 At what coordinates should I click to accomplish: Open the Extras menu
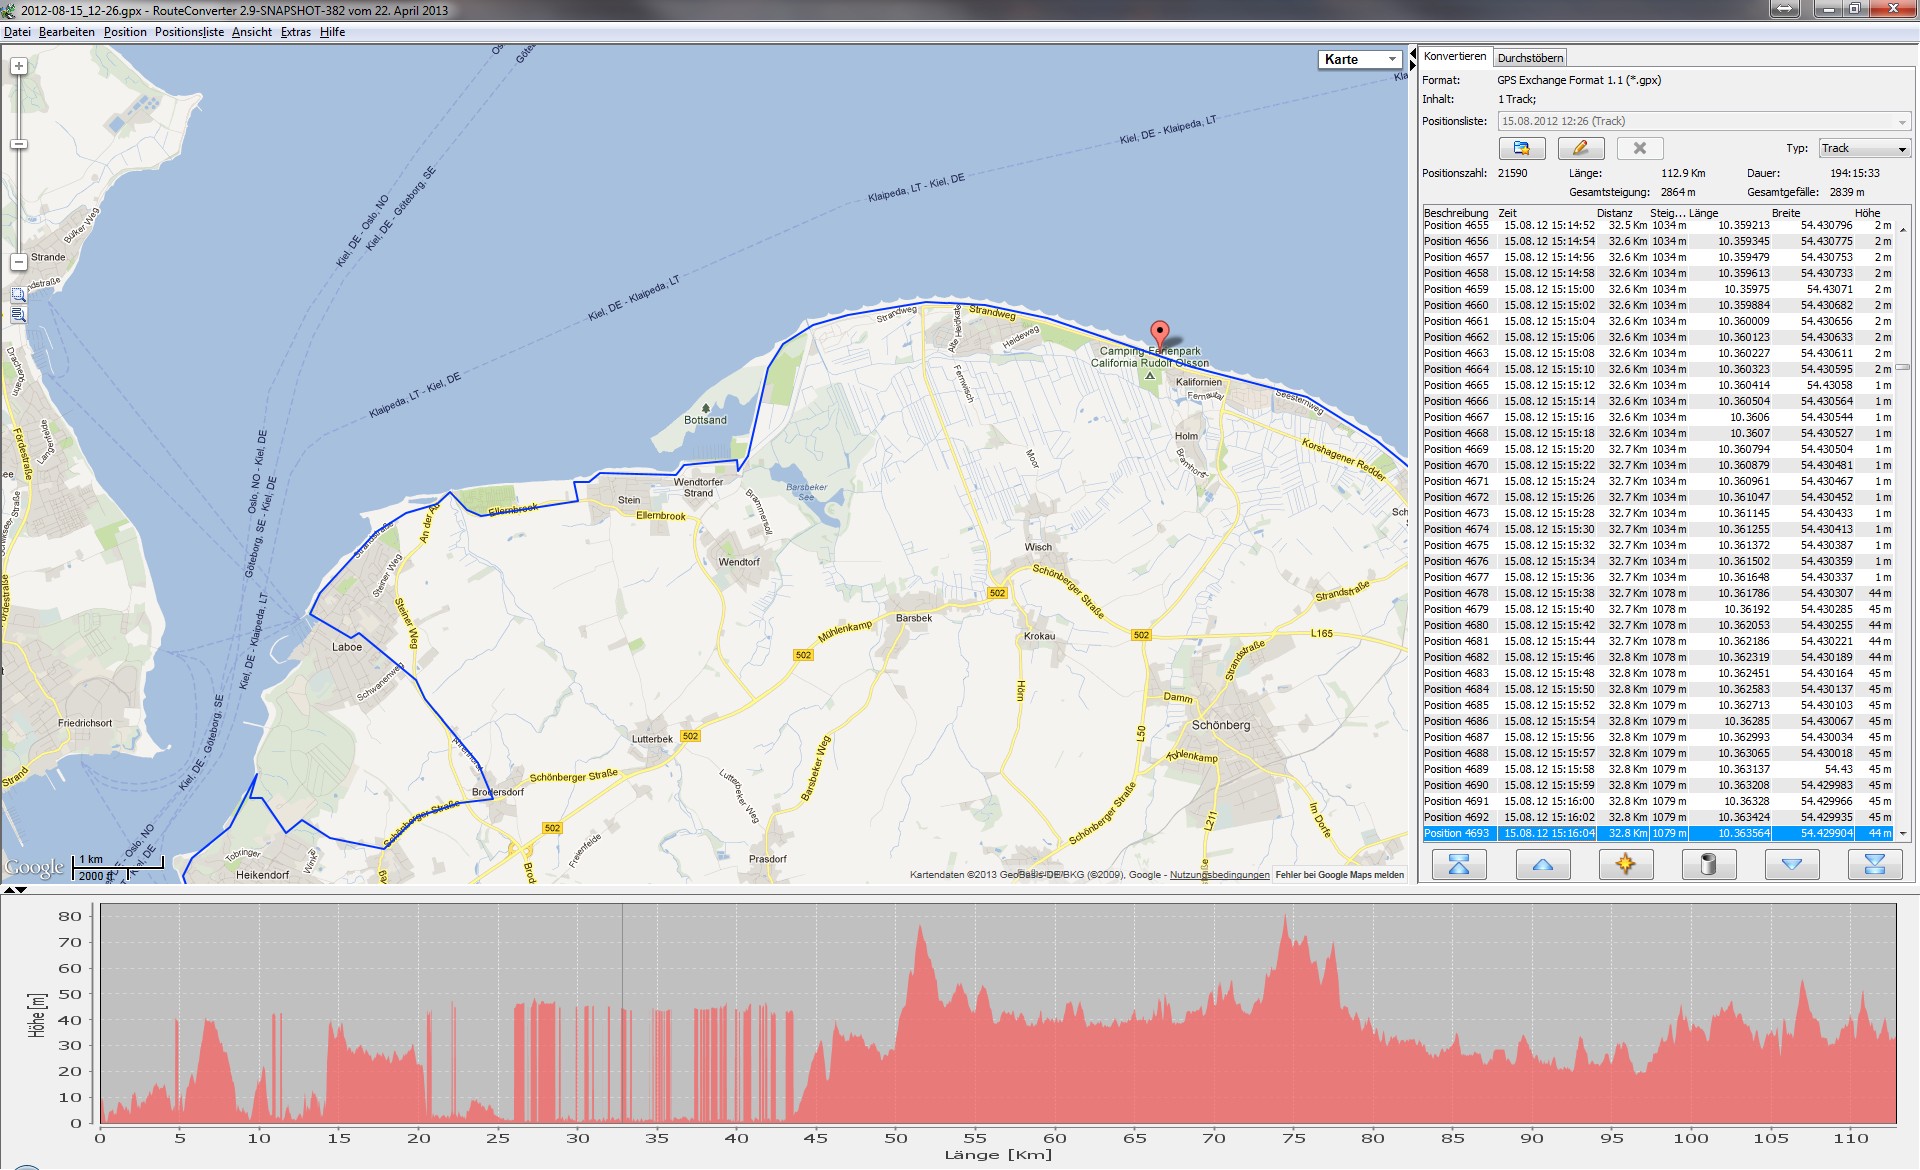[x=295, y=32]
